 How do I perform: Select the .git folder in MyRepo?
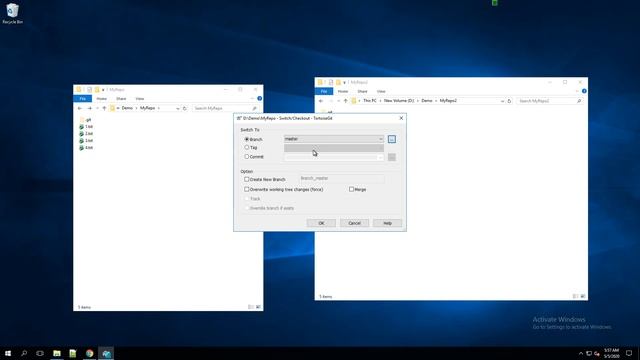[x=86, y=120]
